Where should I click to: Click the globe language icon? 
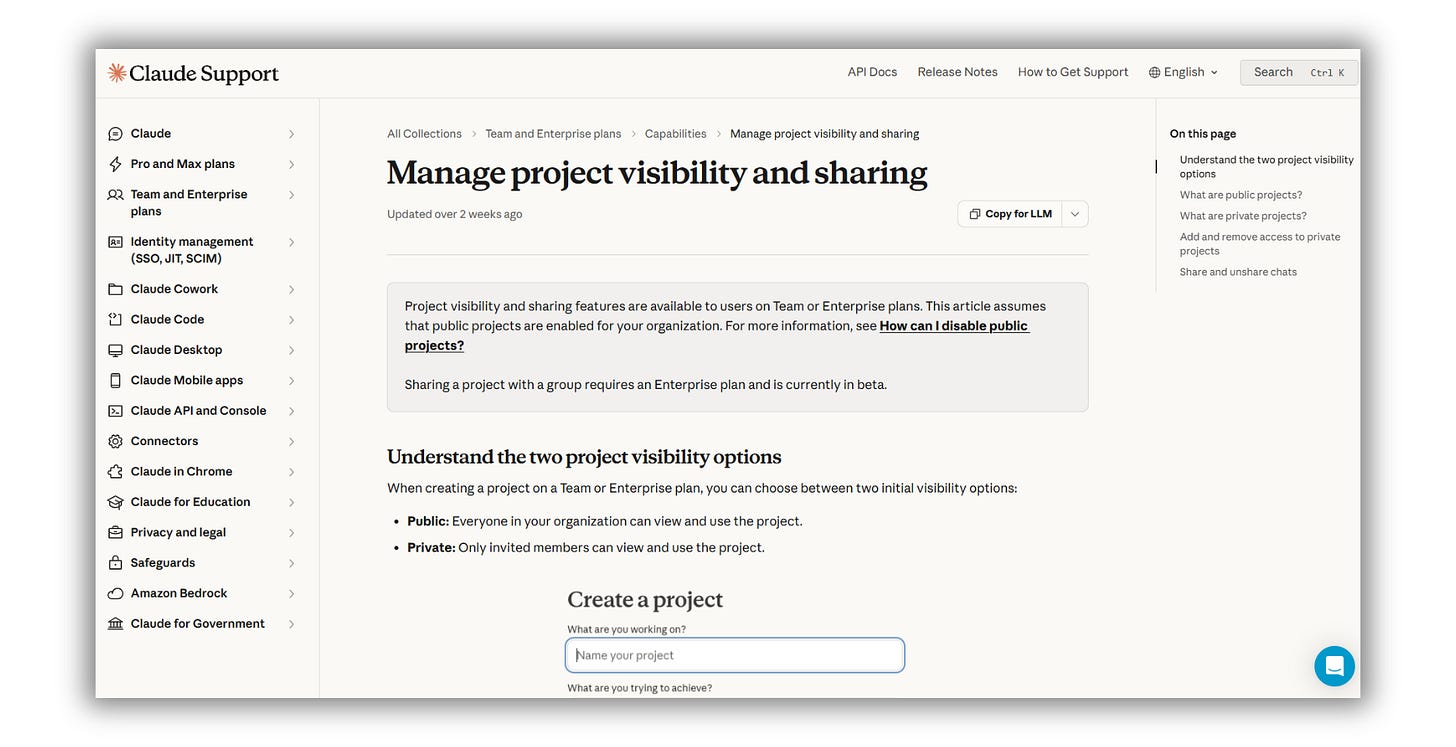(1155, 72)
